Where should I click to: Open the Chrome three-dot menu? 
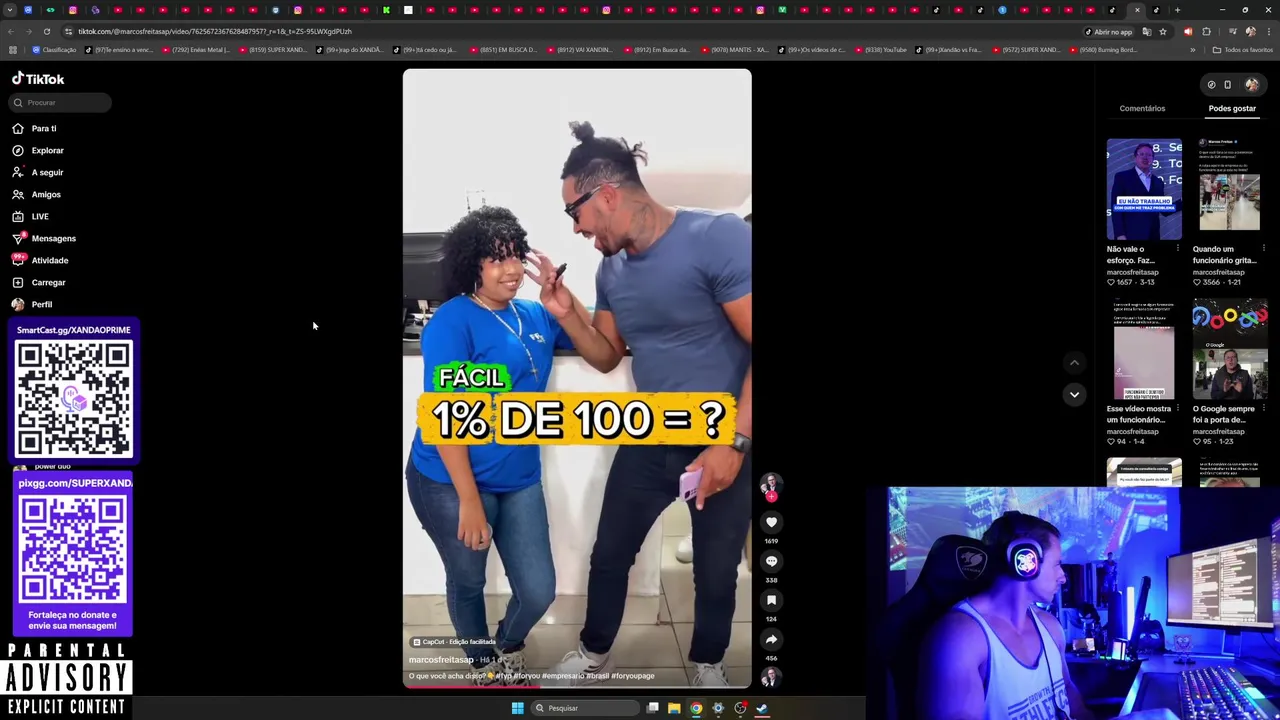click(x=1268, y=31)
